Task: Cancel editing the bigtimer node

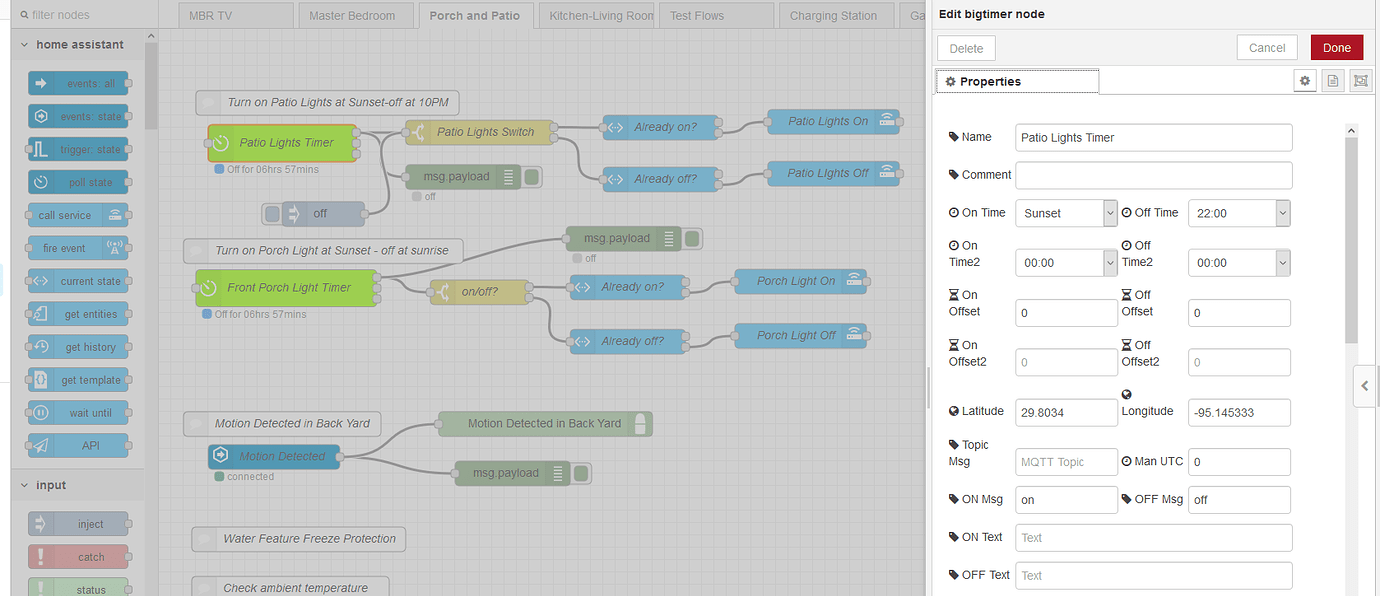Action: coord(1266,47)
